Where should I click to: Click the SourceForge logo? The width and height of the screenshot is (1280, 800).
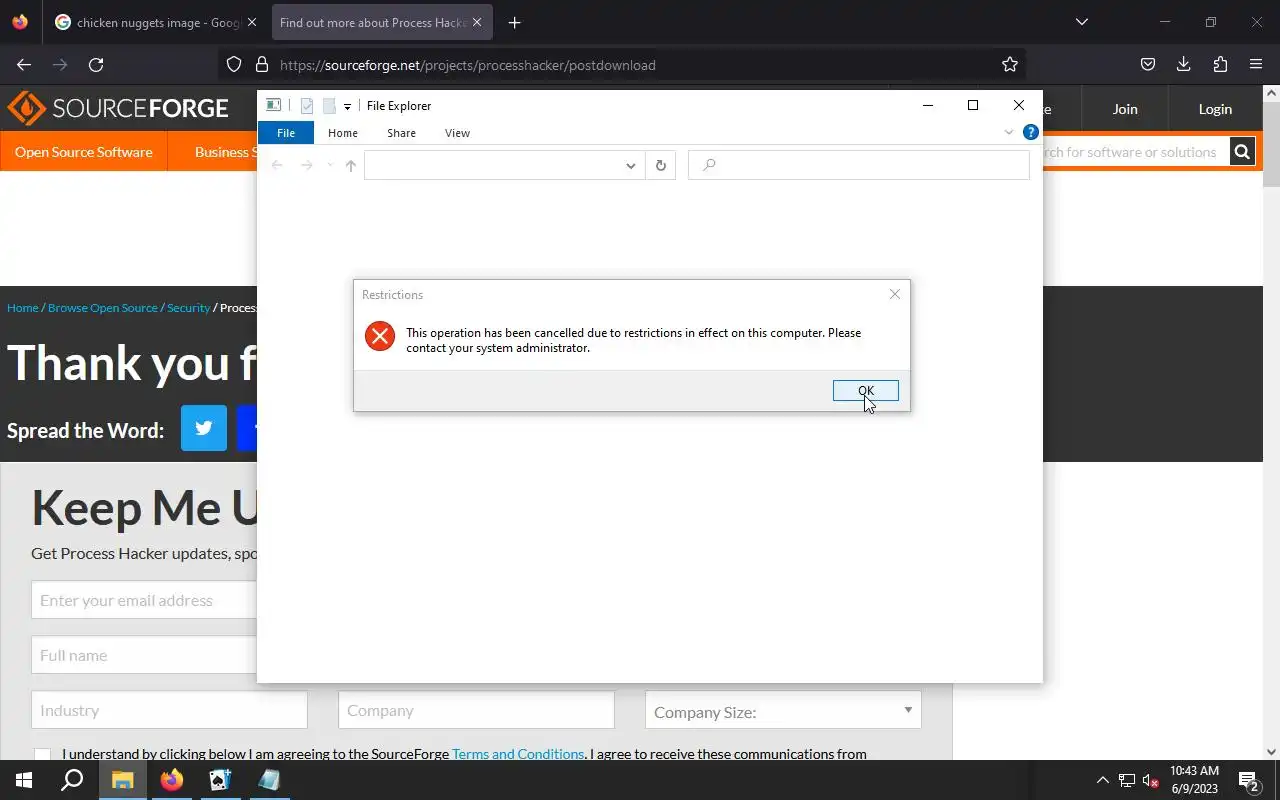point(118,108)
